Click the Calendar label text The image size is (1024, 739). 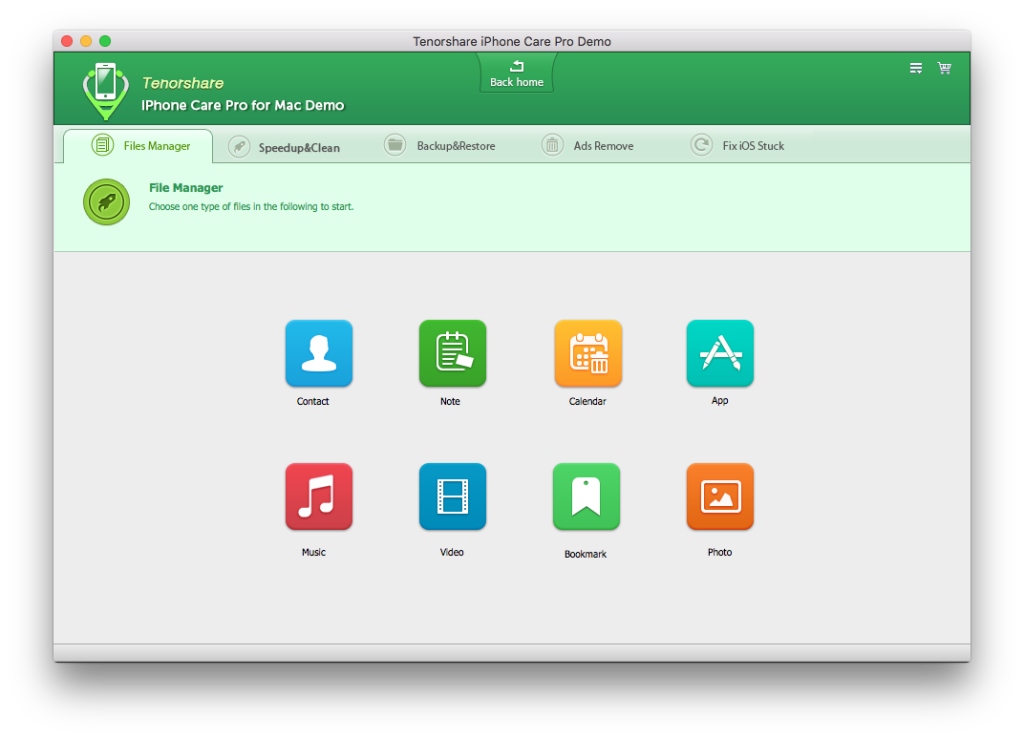(x=587, y=401)
